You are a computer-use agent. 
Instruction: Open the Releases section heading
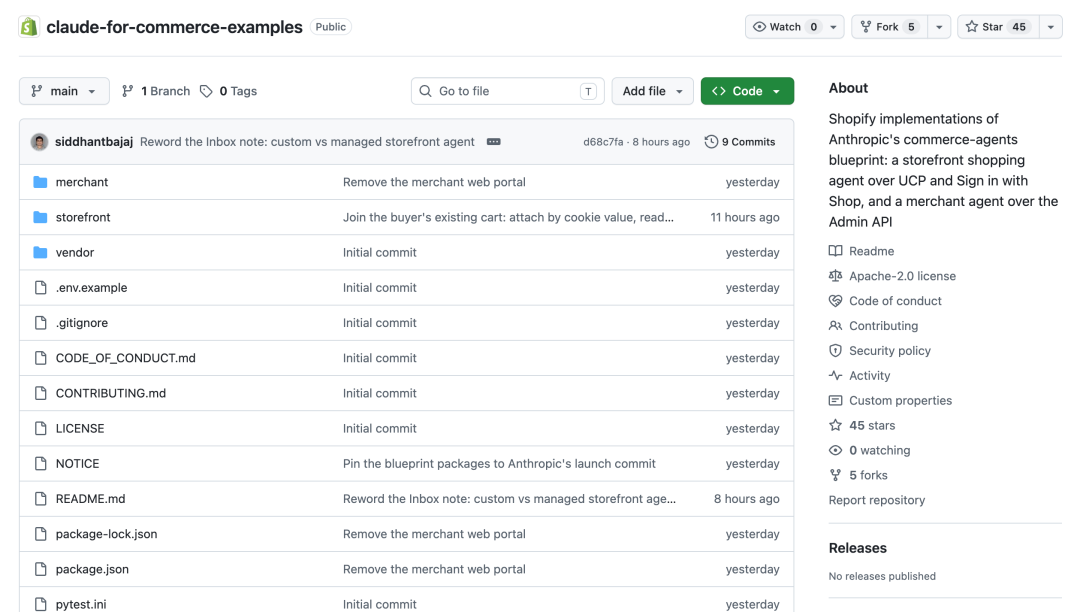click(858, 548)
